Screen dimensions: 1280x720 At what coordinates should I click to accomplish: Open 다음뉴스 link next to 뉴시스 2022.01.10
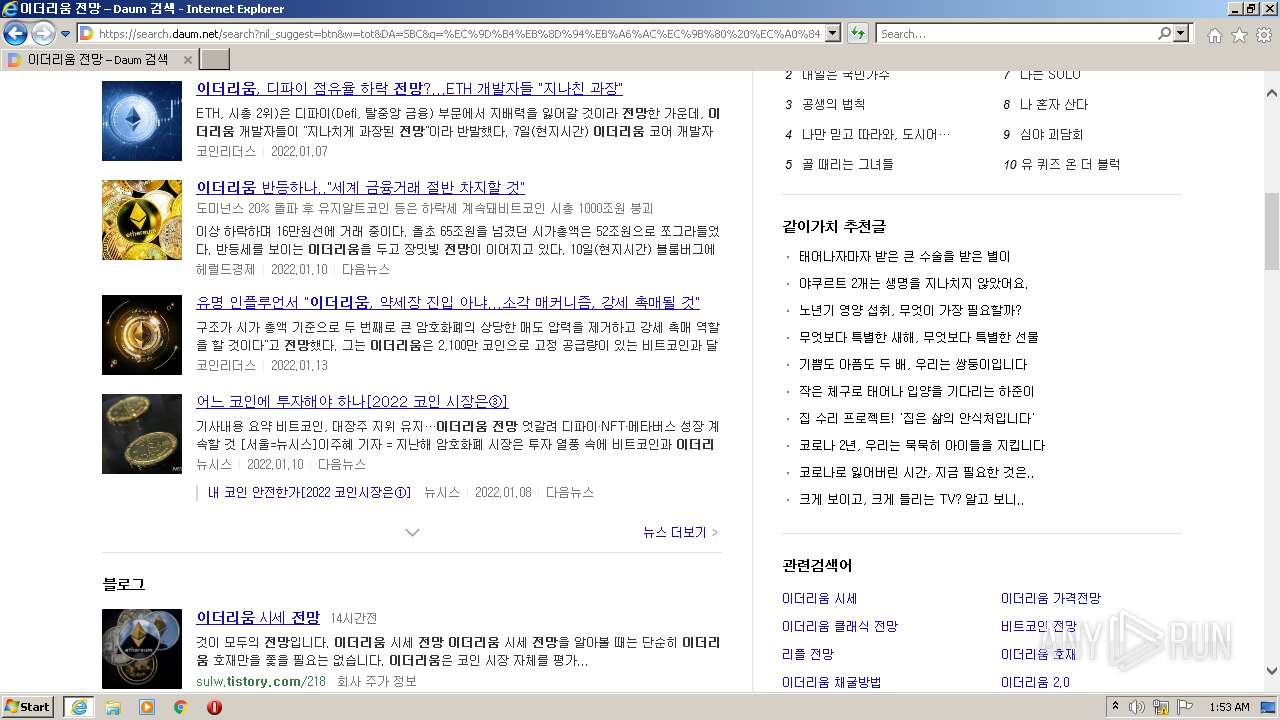[342, 464]
